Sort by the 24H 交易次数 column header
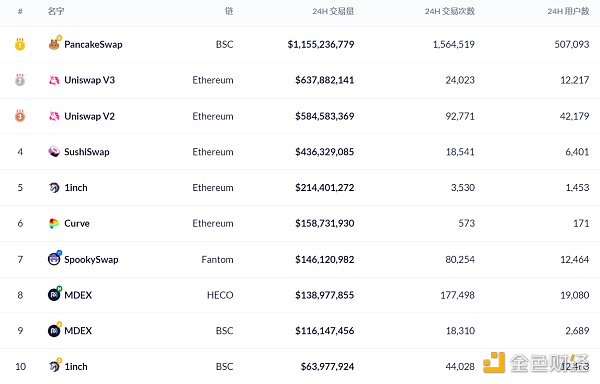This screenshot has height=384, width=600. point(450,11)
